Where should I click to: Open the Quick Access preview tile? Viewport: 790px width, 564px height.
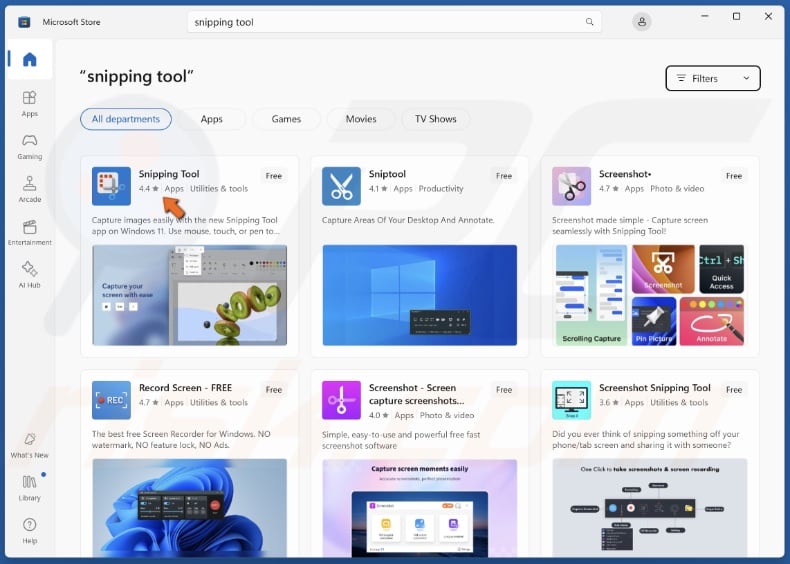coord(721,269)
